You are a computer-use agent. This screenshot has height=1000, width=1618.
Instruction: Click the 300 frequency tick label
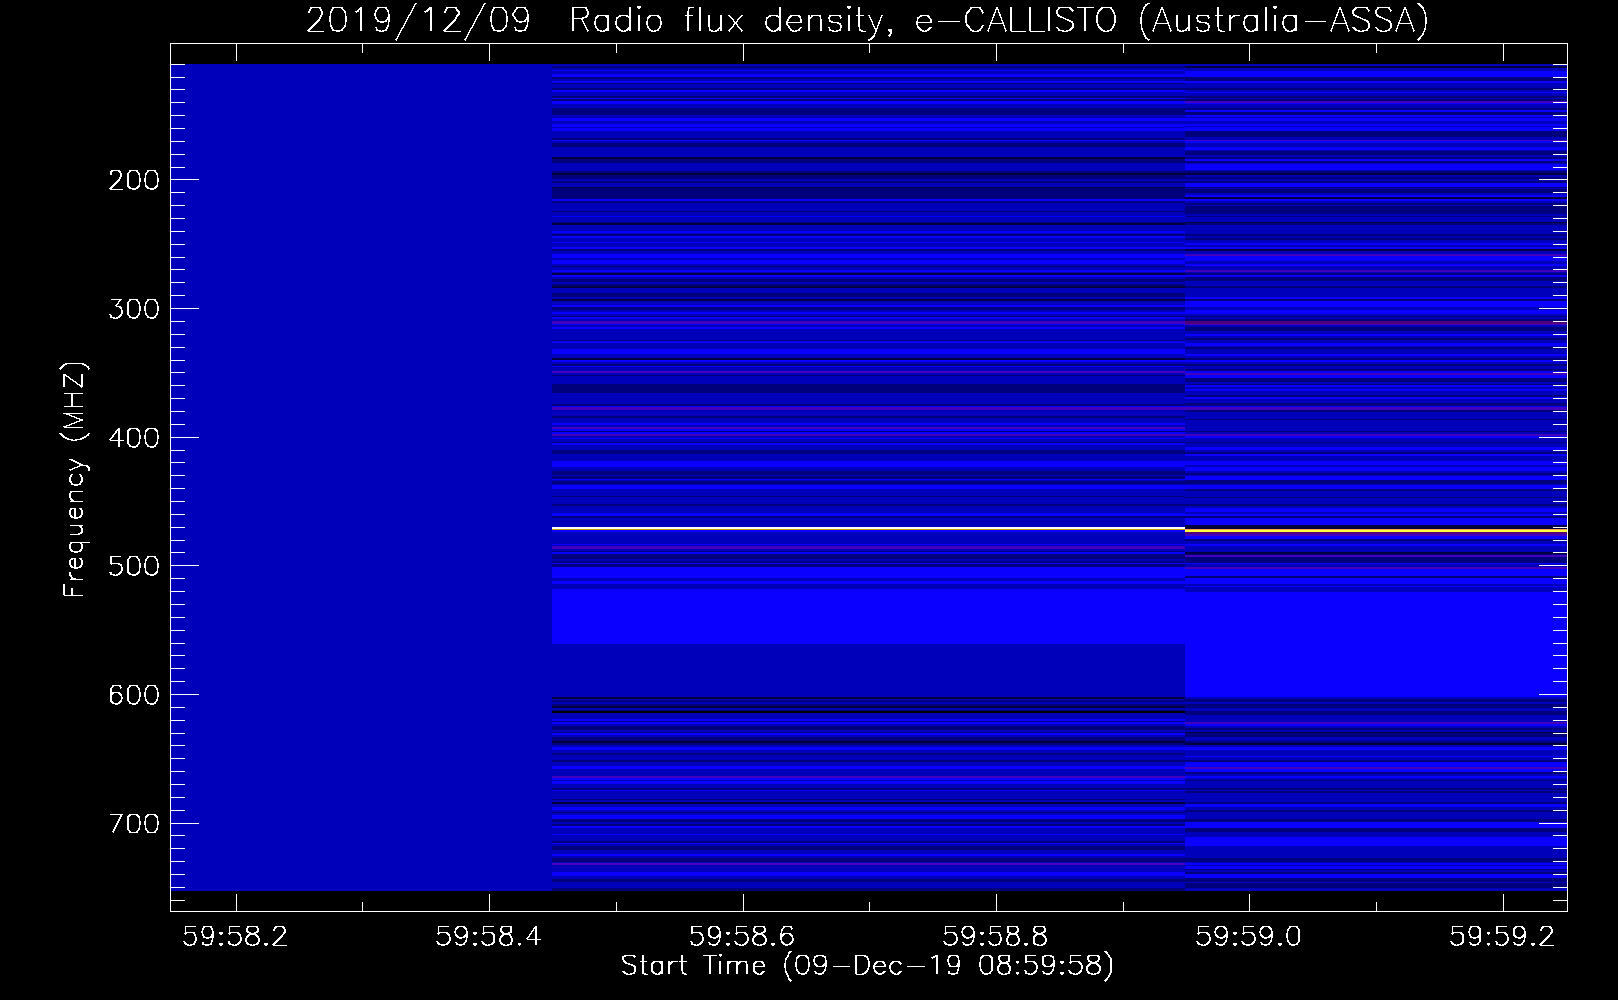pyautogui.click(x=133, y=309)
